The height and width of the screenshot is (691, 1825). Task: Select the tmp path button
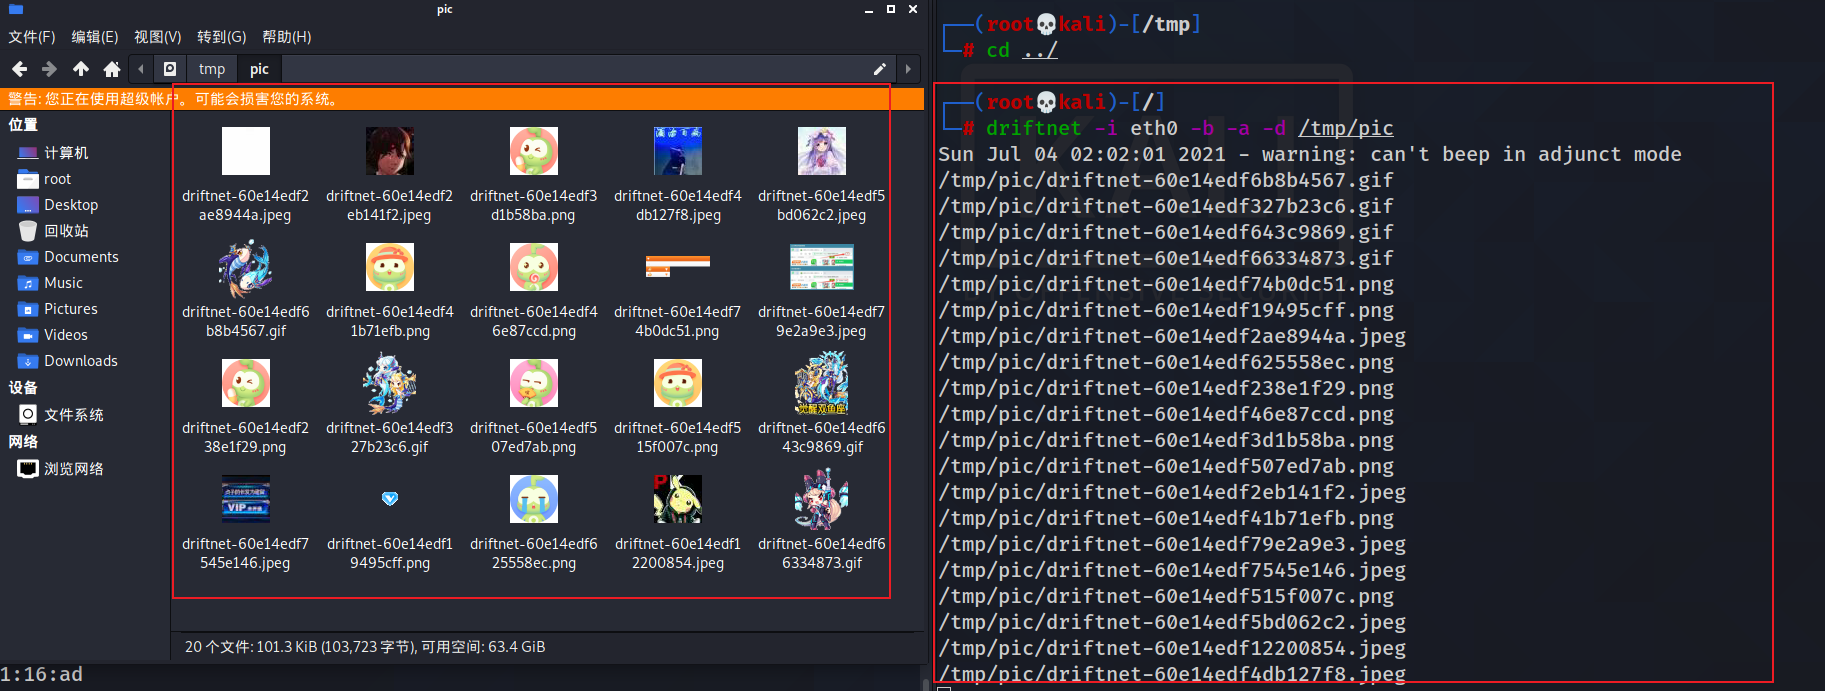pos(212,69)
